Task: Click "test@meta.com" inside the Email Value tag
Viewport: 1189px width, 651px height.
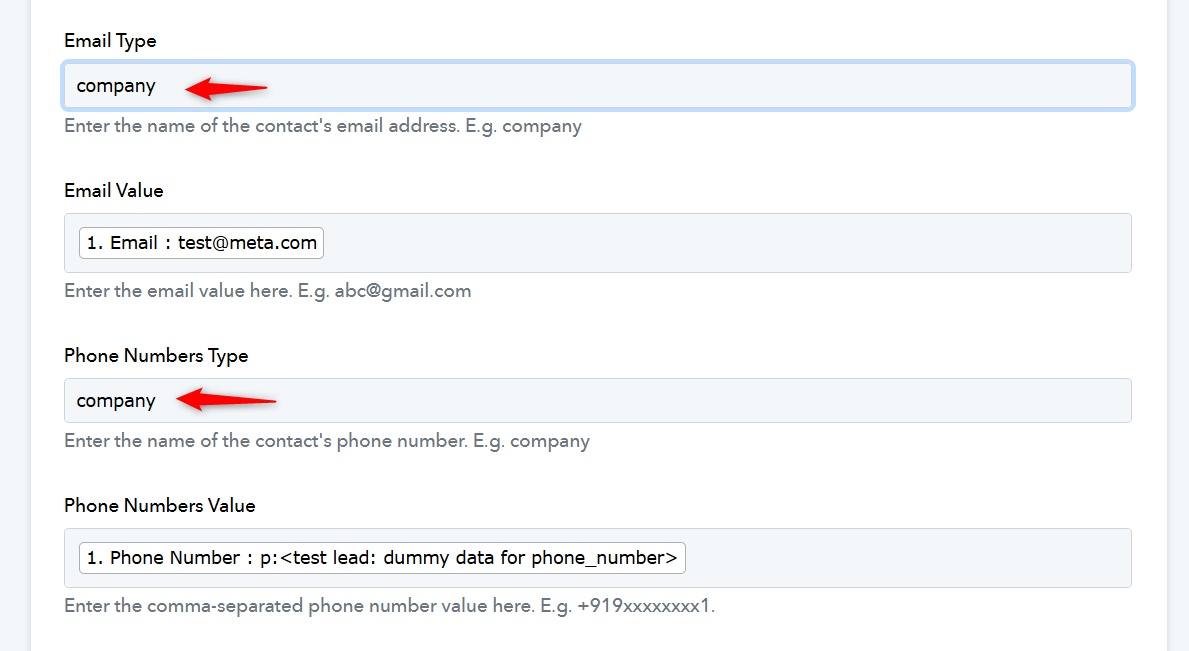Action: pos(247,243)
